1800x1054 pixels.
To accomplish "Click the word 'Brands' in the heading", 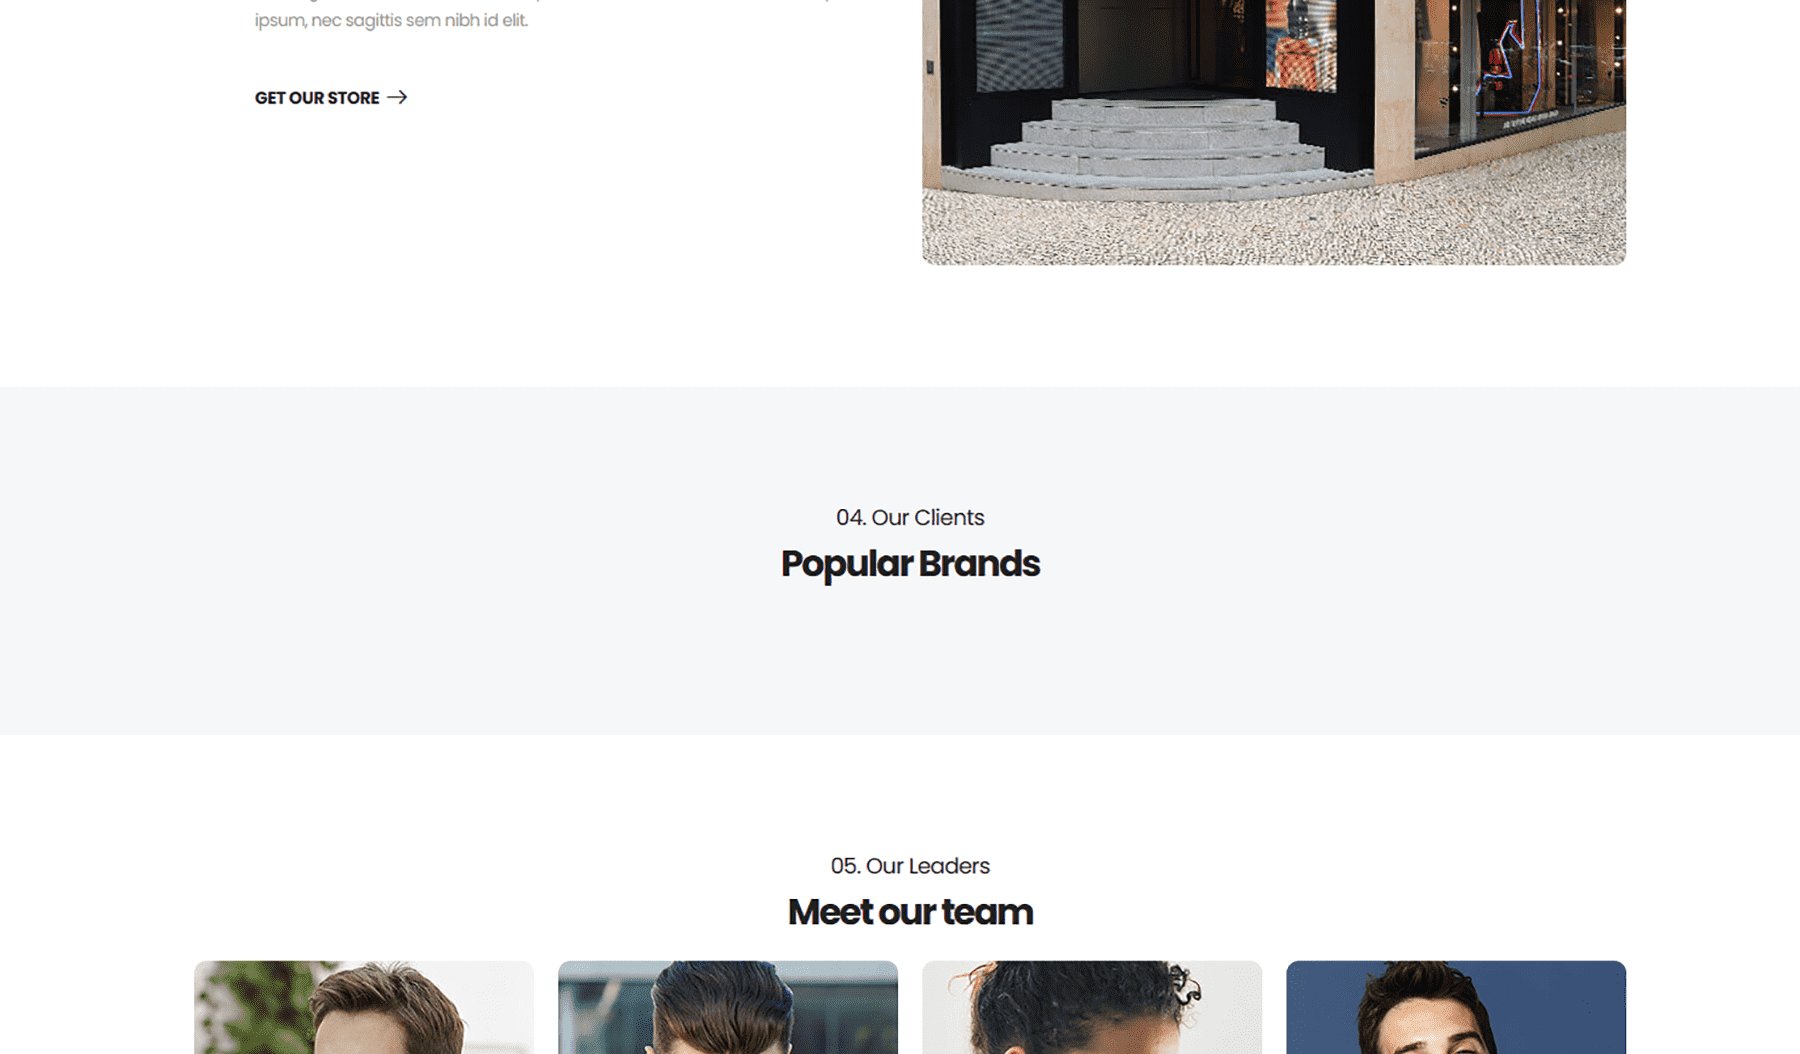I will click(x=979, y=563).
